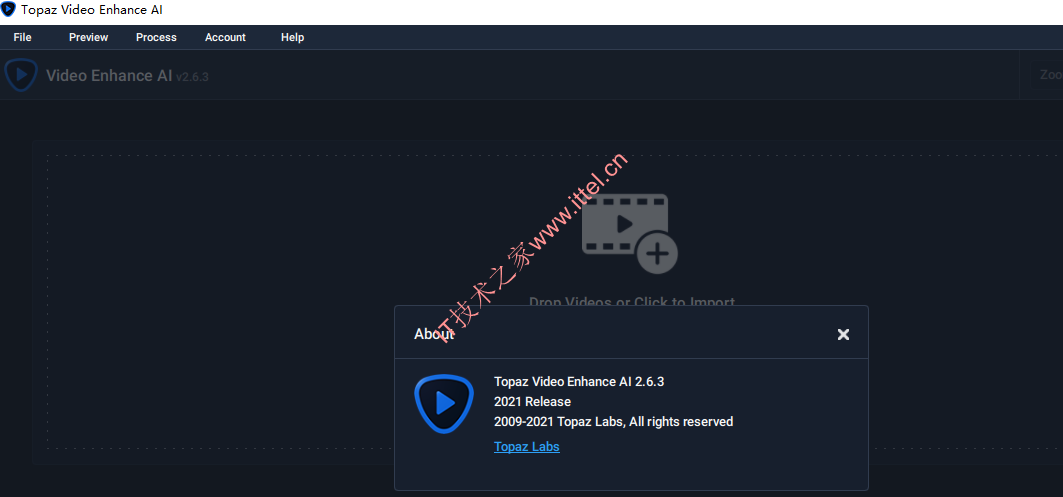The height and width of the screenshot is (497, 1063).
Task: Click the 'Topaz Video Enhance AI 2.6.3' text
Action: [579, 382]
